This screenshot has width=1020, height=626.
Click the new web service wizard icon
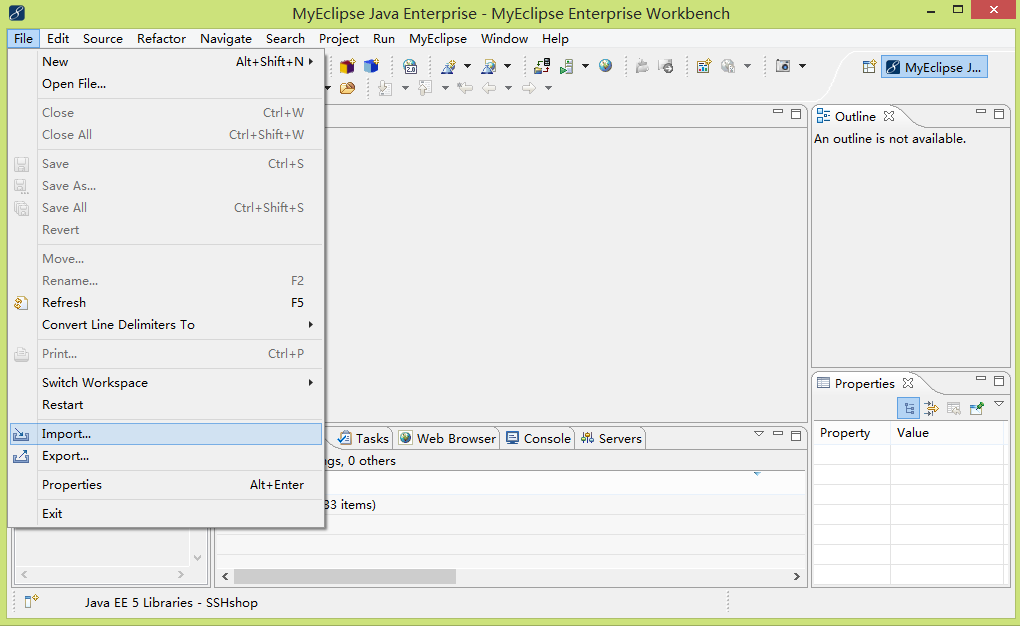(x=489, y=66)
